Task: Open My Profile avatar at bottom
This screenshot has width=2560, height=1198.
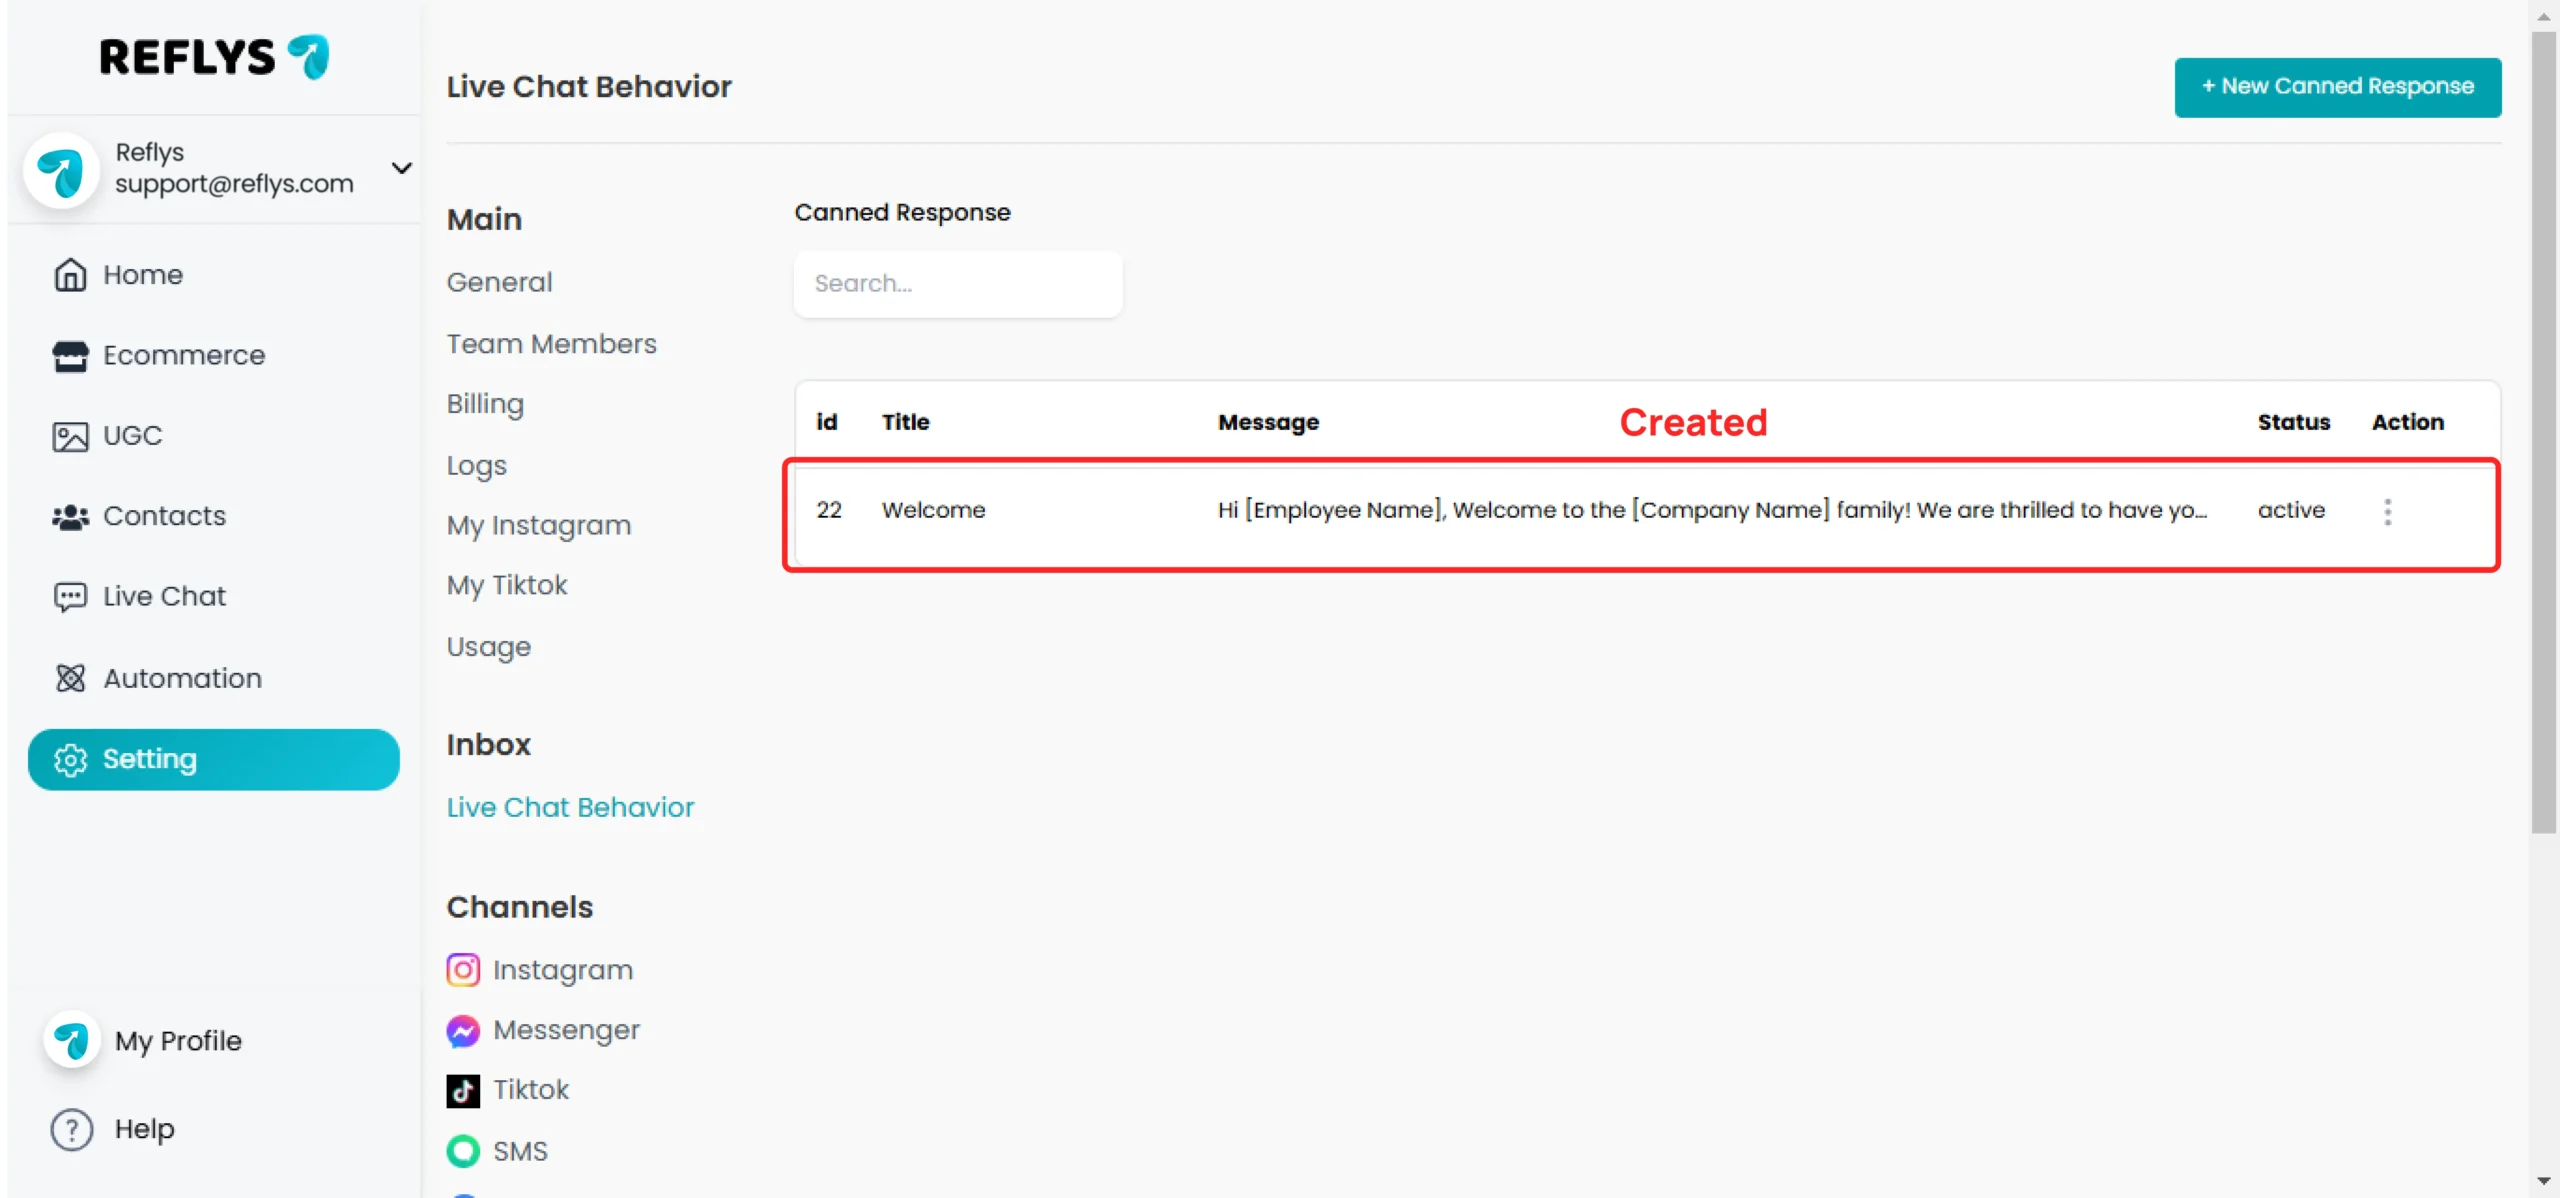Action: (x=72, y=1041)
